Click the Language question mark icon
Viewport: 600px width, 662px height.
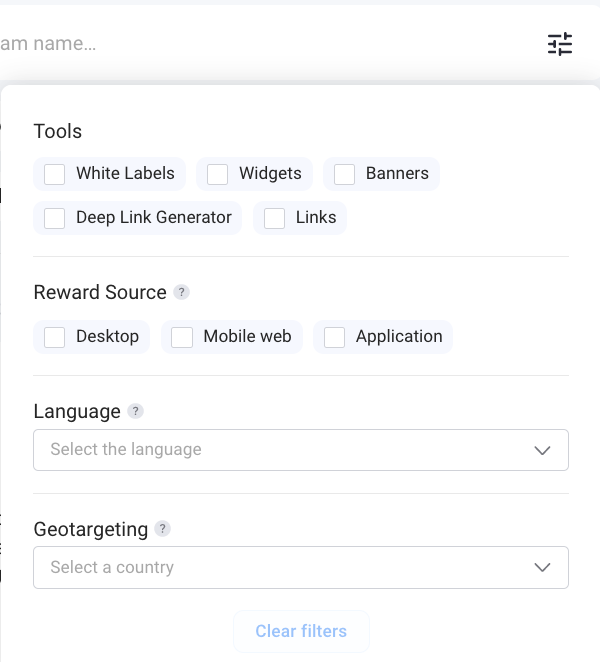pos(136,411)
